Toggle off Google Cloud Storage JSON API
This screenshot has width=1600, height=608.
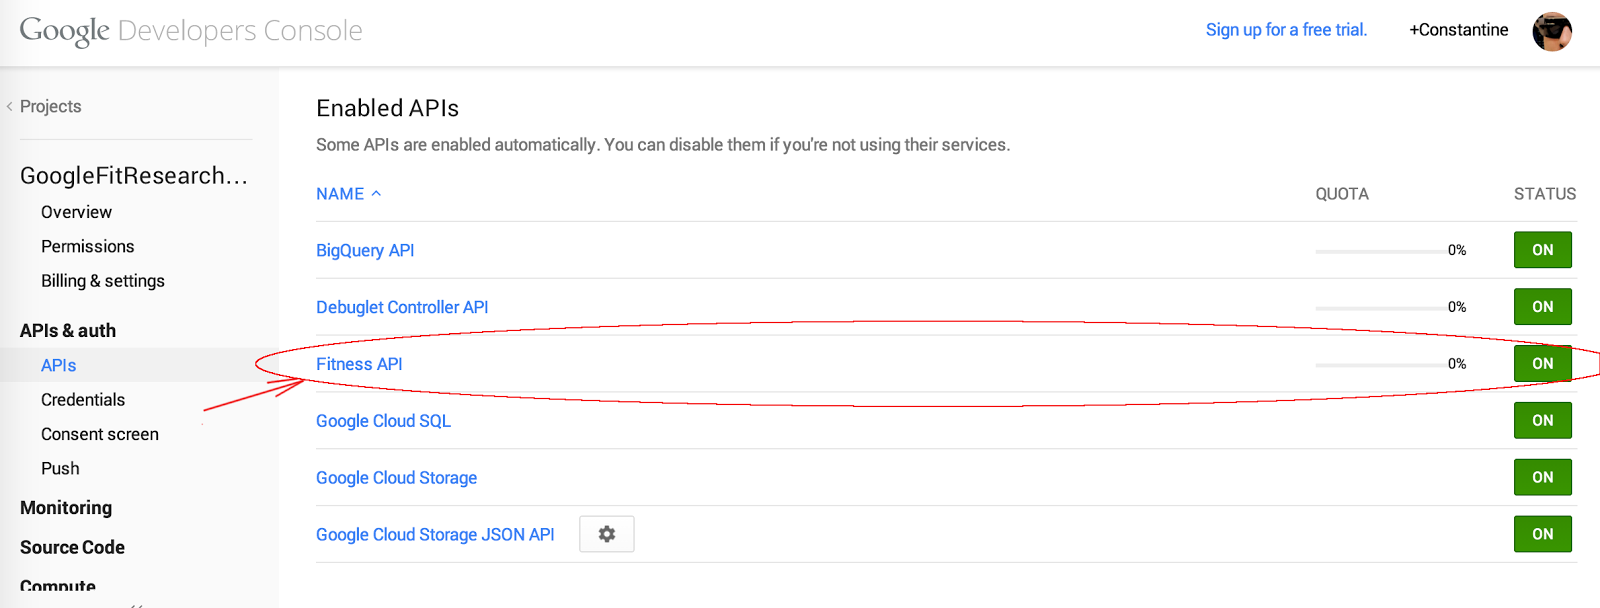(1542, 534)
